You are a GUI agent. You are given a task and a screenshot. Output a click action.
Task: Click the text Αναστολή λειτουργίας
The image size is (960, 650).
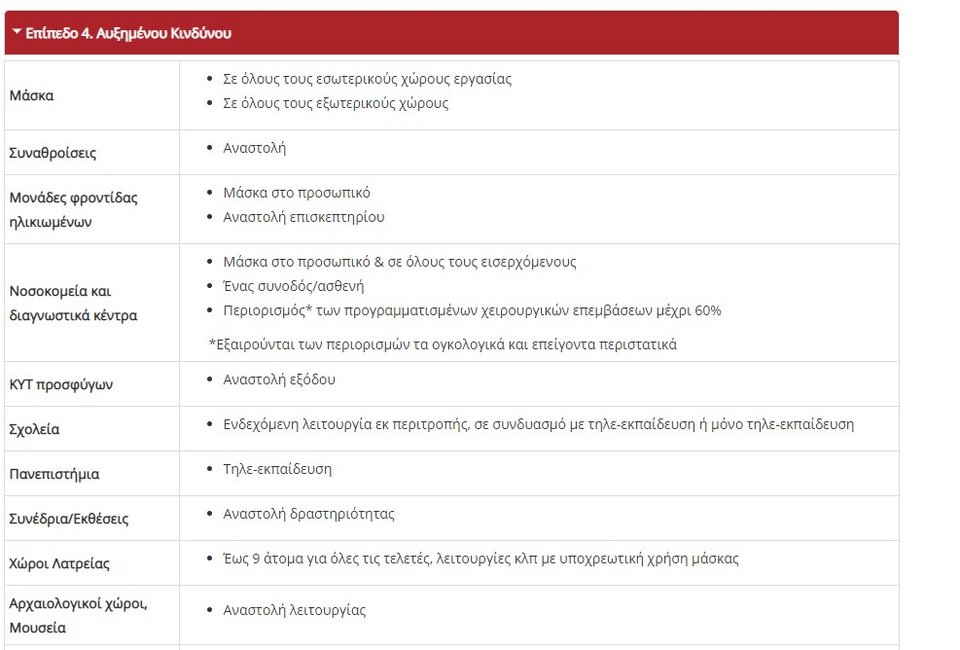294,610
